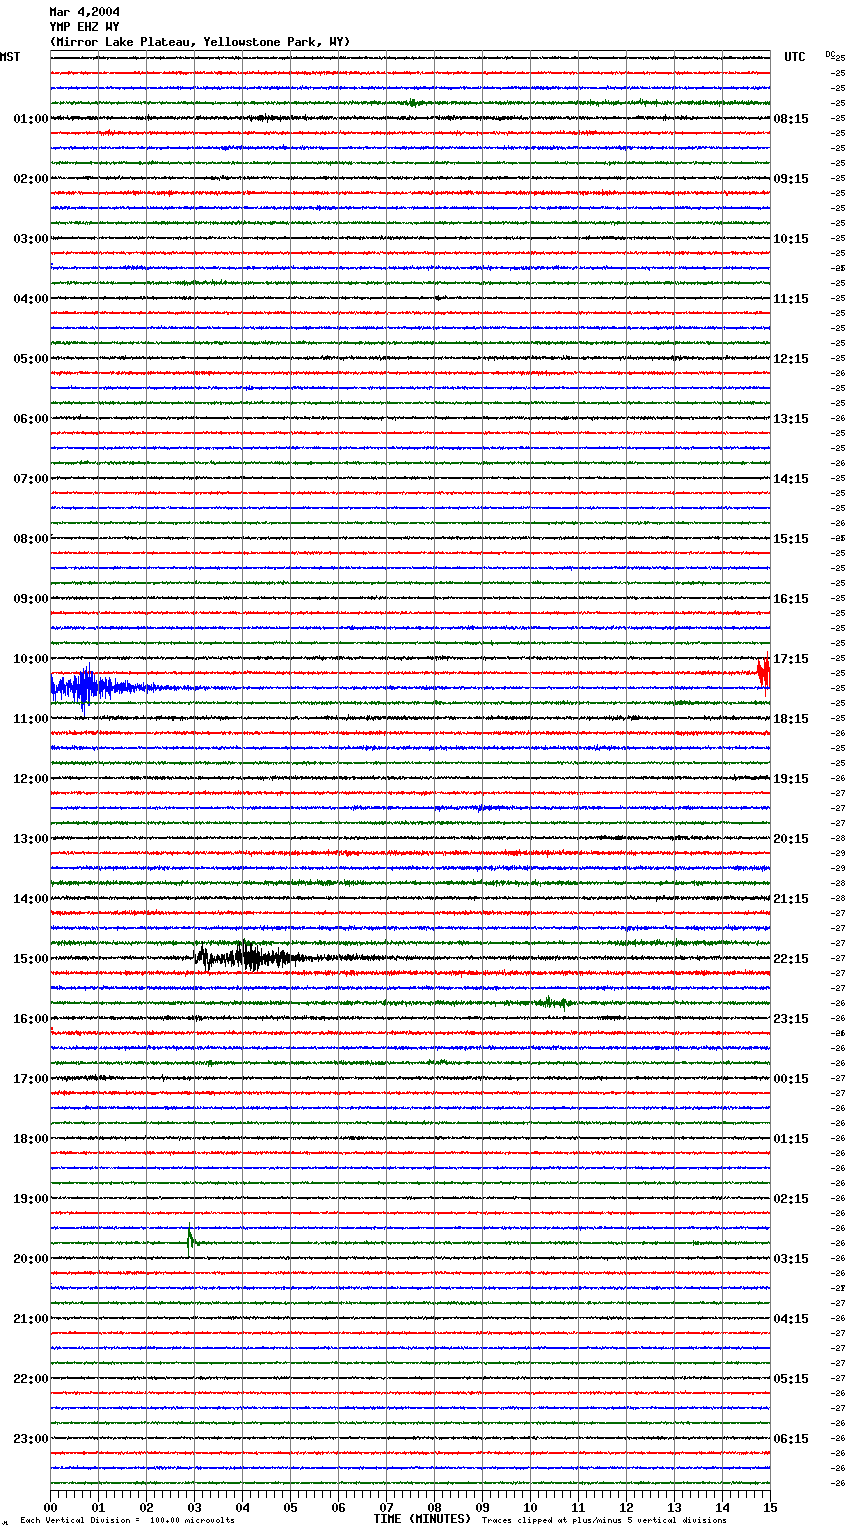Viewport: 850px width, 1534px height.
Task: Select the "07:00" MST hour label
Action: click(x=31, y=479)
